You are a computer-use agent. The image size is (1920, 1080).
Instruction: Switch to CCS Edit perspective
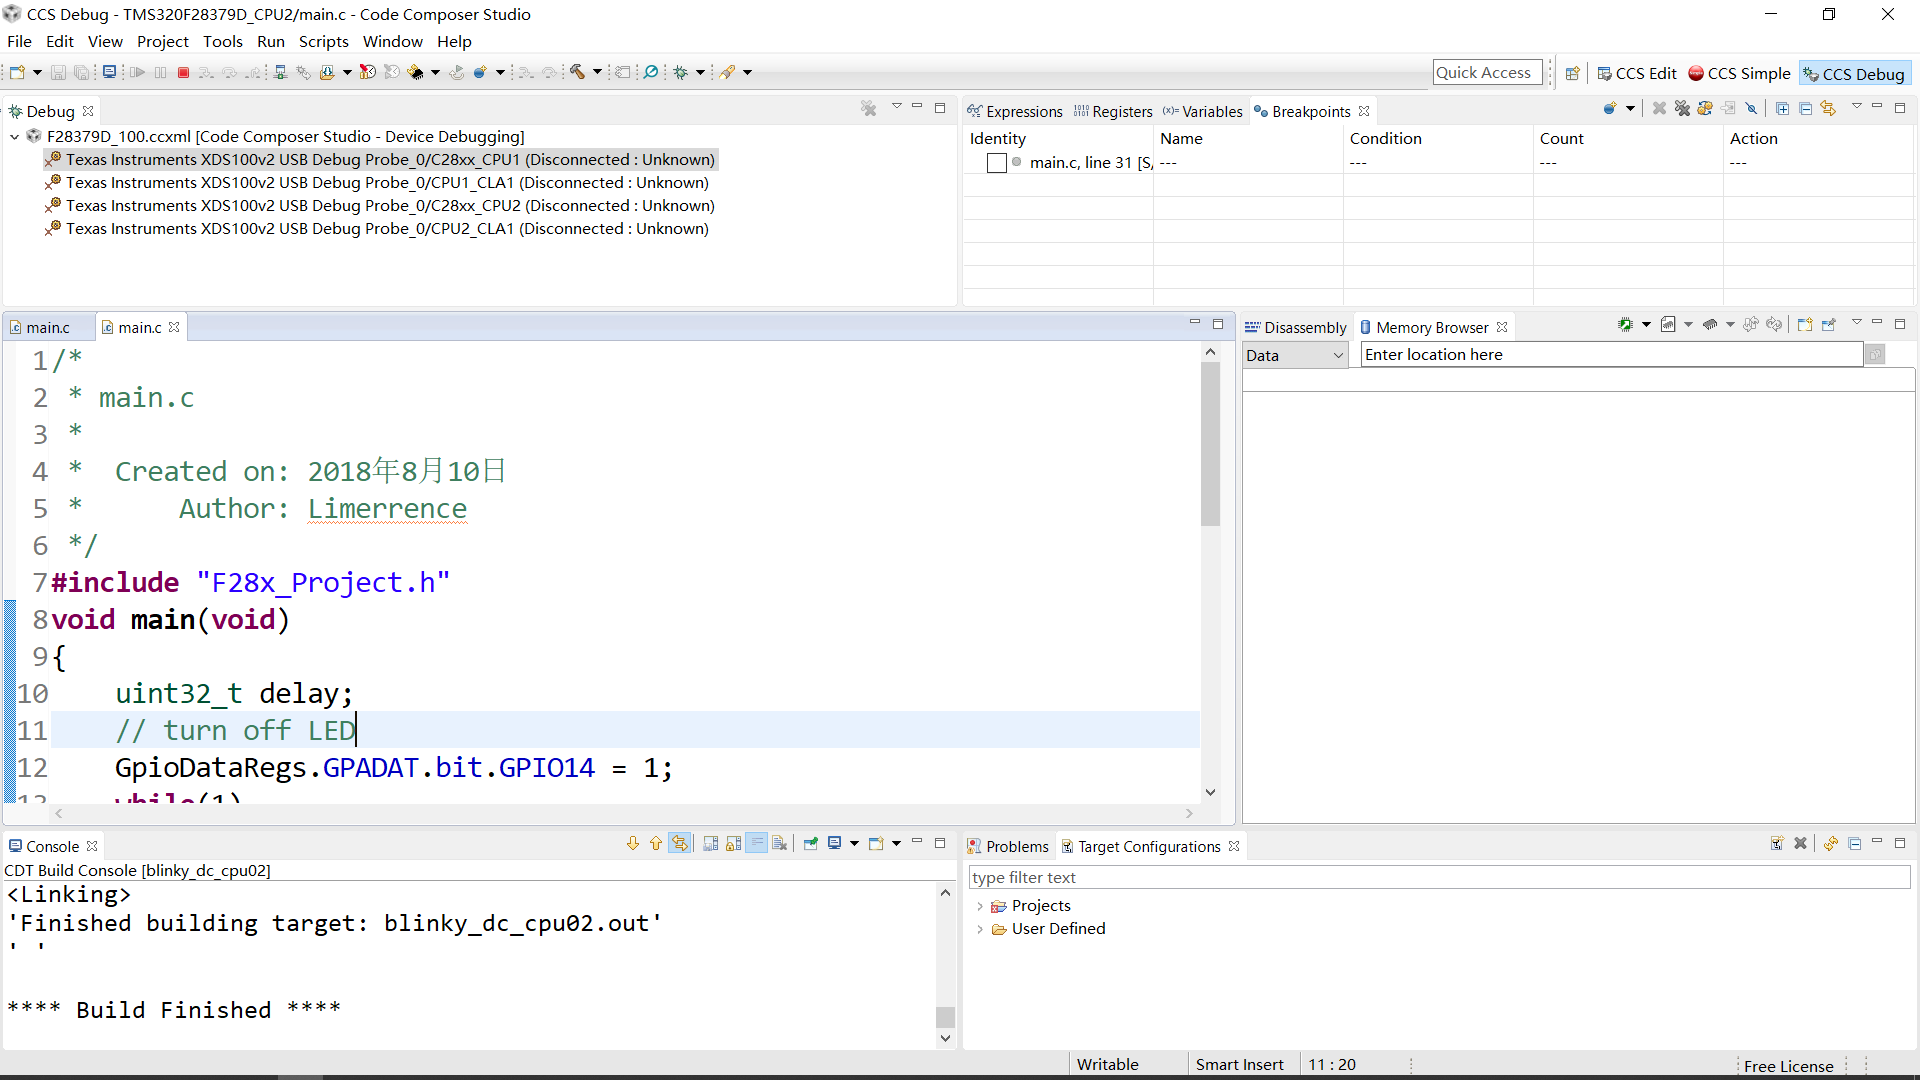tap(1637, 73)
